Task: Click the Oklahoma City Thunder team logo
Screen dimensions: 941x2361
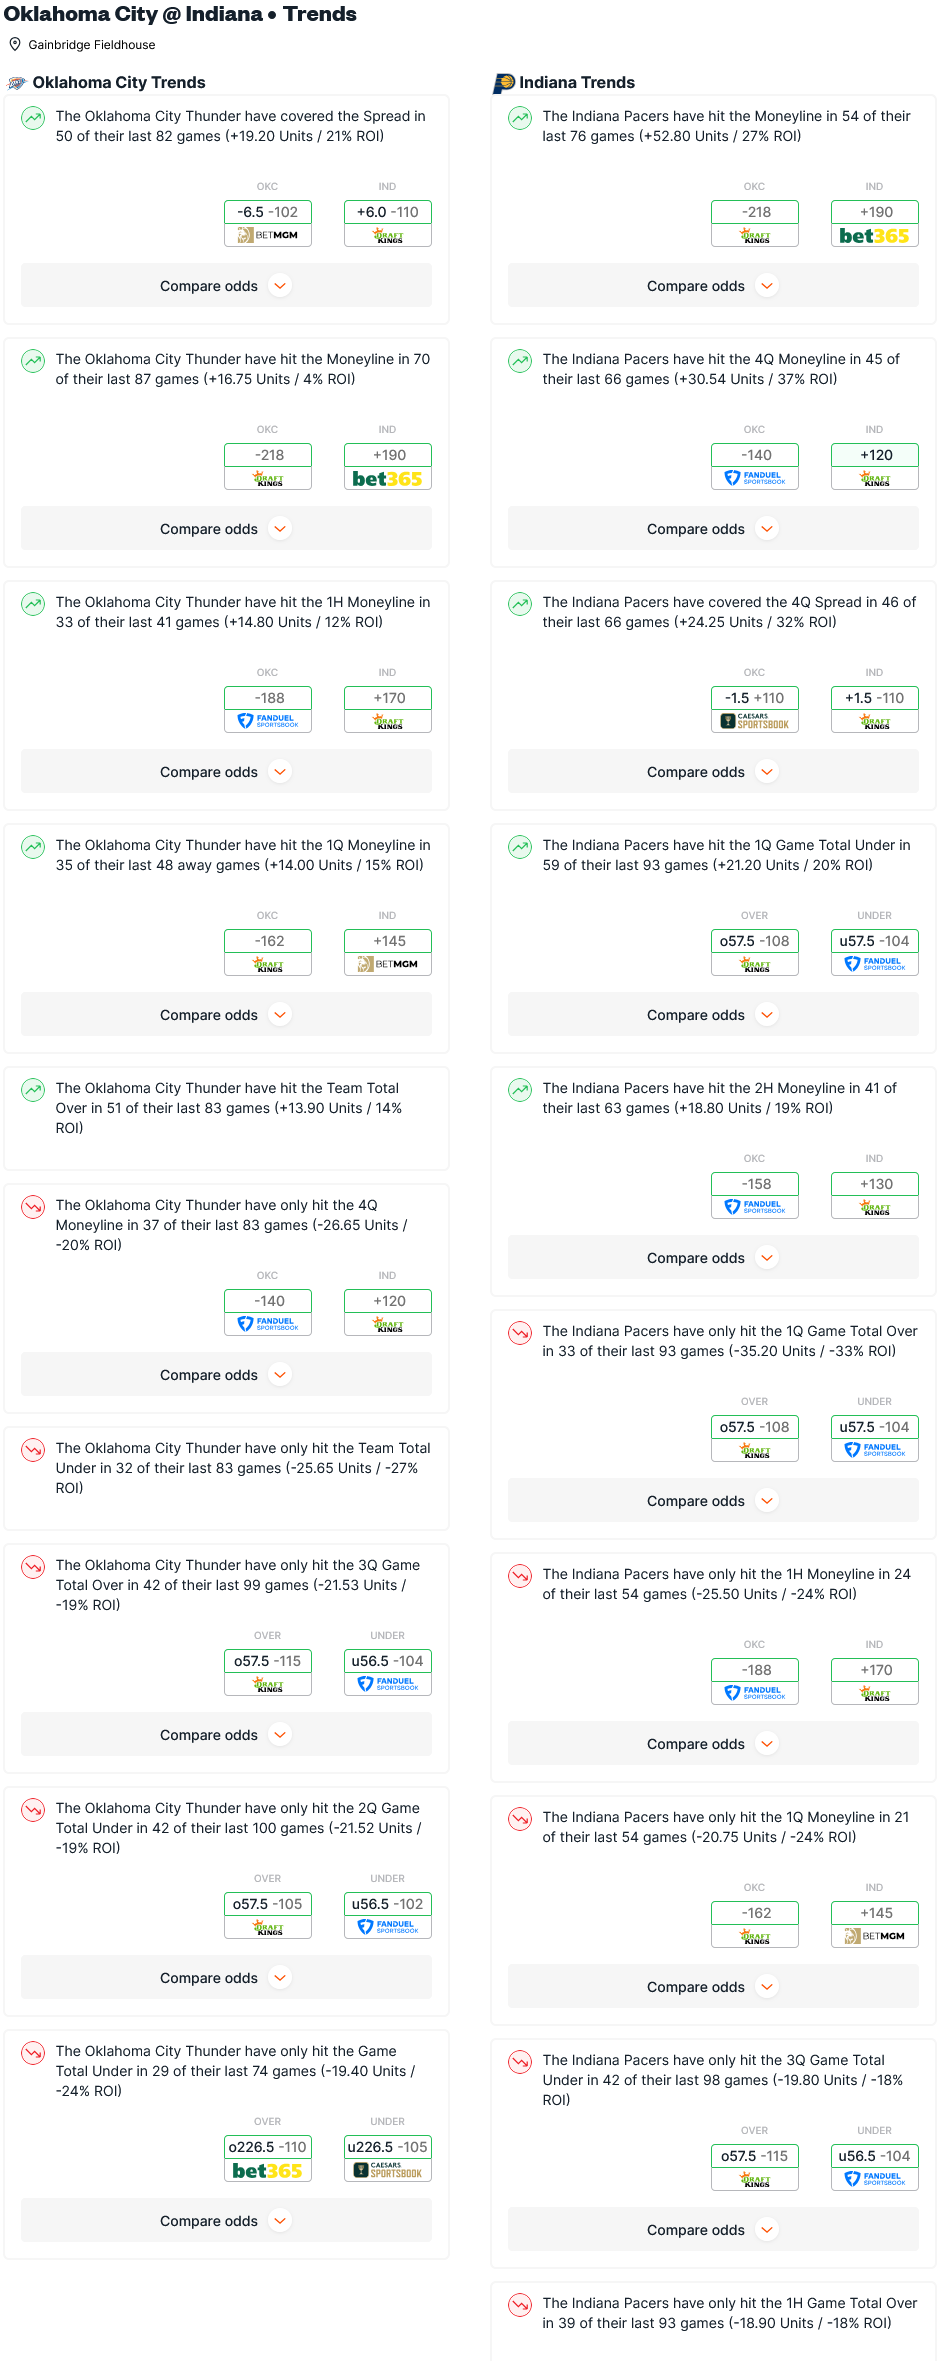Action: 17,83
